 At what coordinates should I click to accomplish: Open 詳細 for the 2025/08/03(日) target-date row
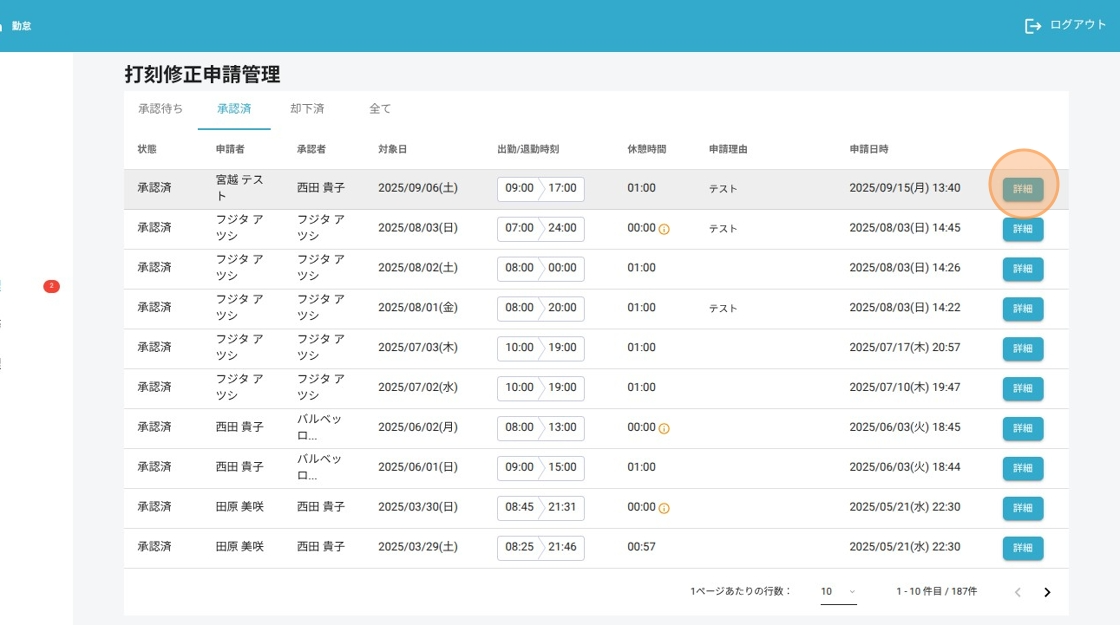click(x=1023, y=229)
